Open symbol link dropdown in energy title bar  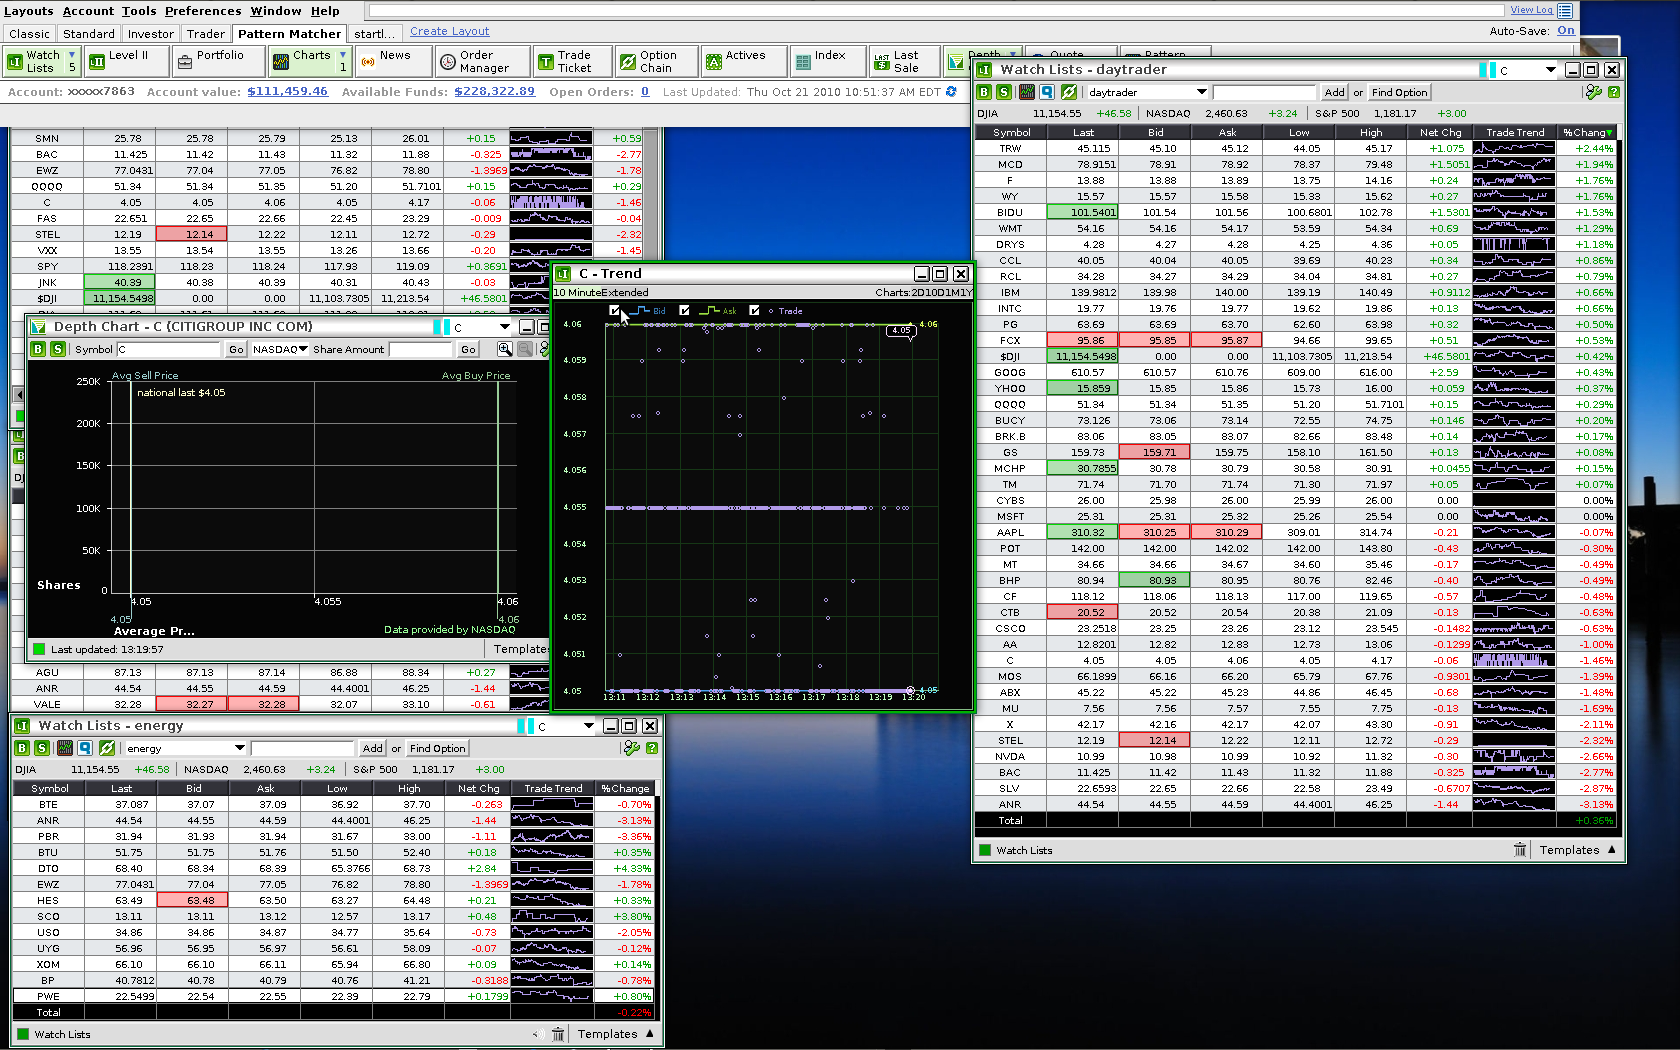click(588, 726)
